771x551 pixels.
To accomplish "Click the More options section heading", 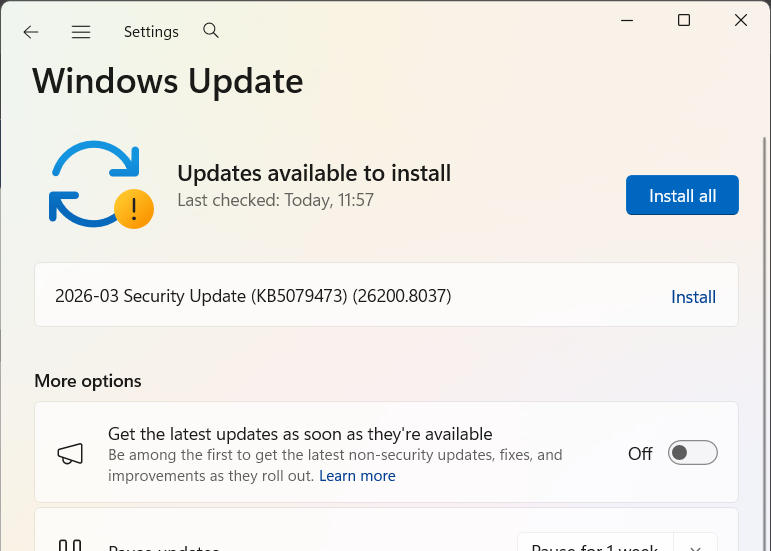I will point(88,381).
